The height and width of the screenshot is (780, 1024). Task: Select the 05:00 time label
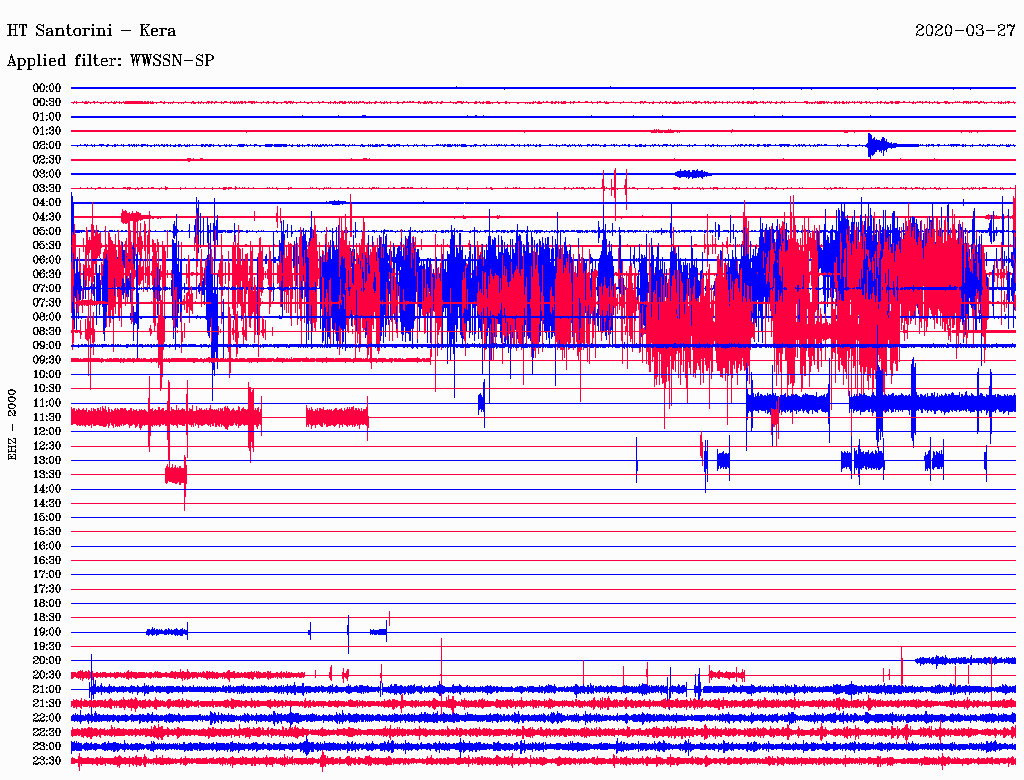47,232
